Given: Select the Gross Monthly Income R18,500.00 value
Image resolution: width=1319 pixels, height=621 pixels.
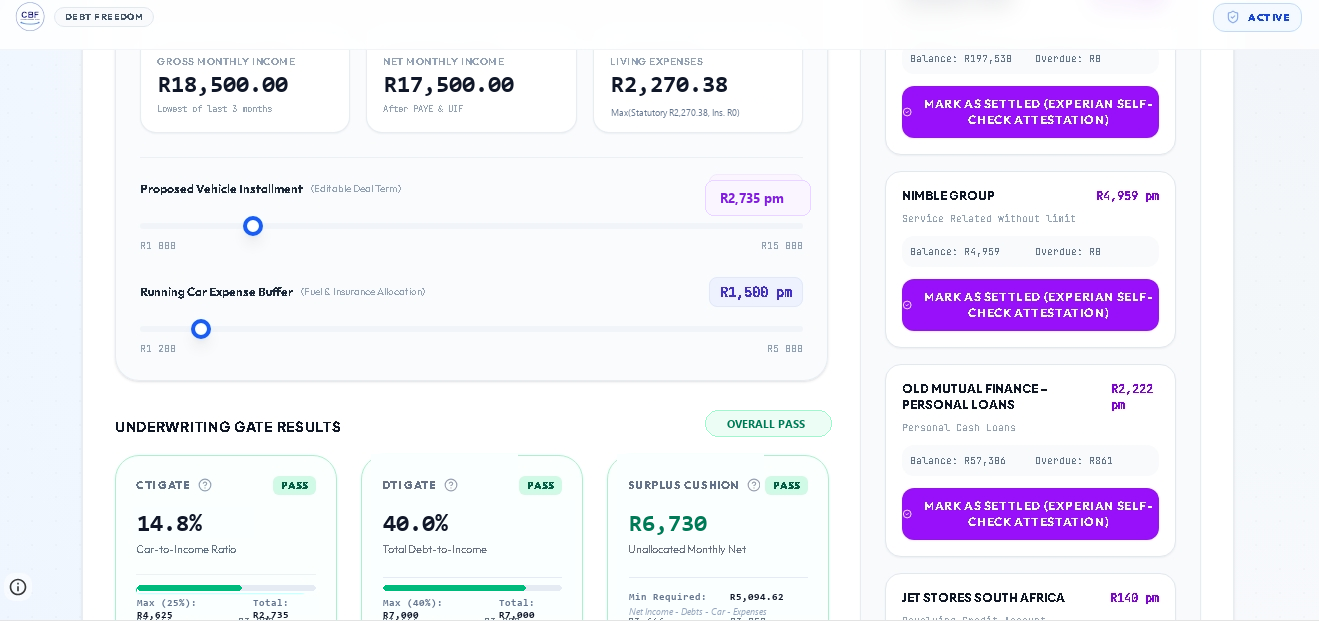Looking at the screenshot, I should pos(223,85).
